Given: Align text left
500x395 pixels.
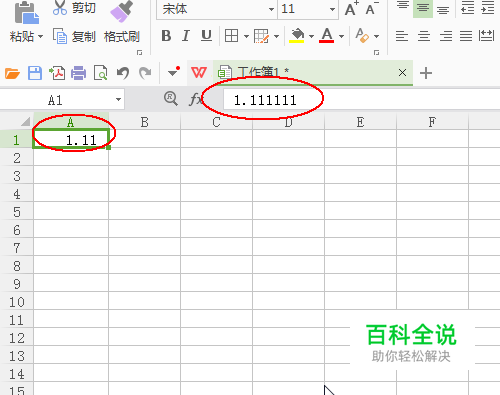Looking at the screenshot, I should [x=402, y=36].
